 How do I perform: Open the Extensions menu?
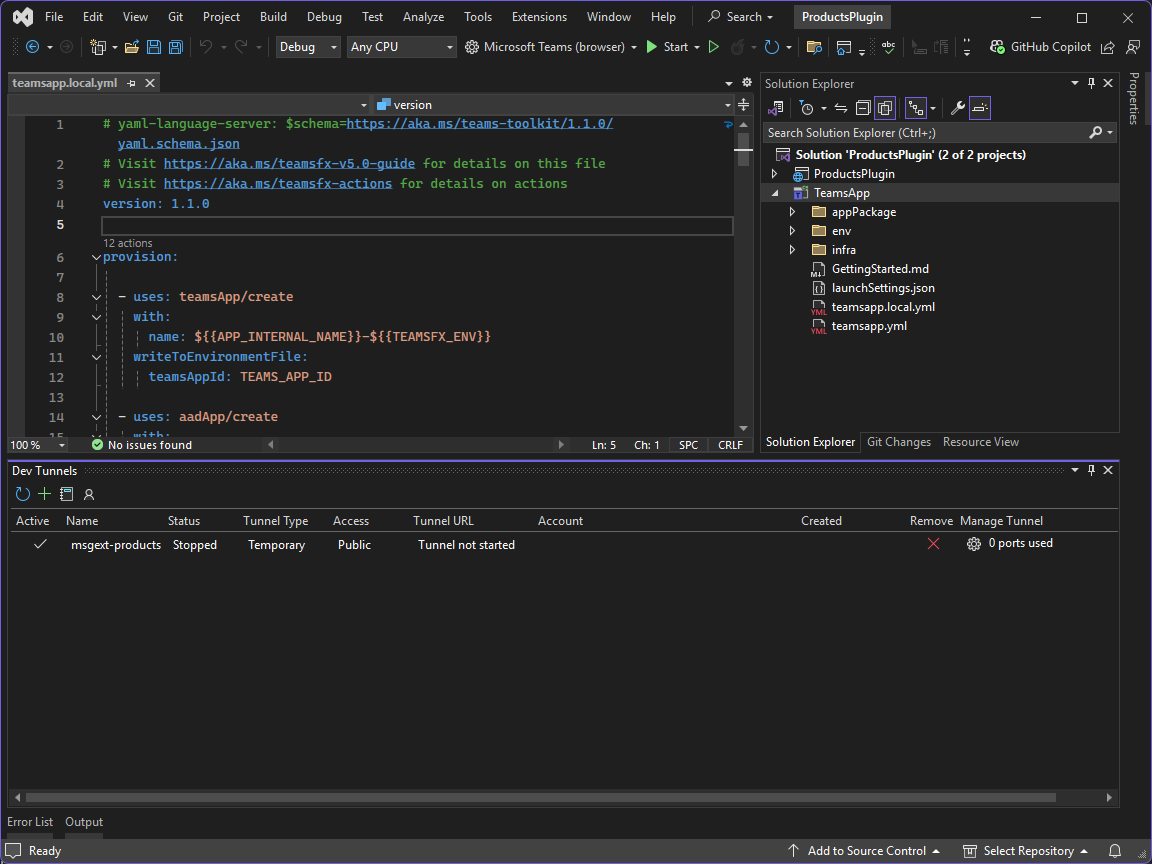pos(539,17)
